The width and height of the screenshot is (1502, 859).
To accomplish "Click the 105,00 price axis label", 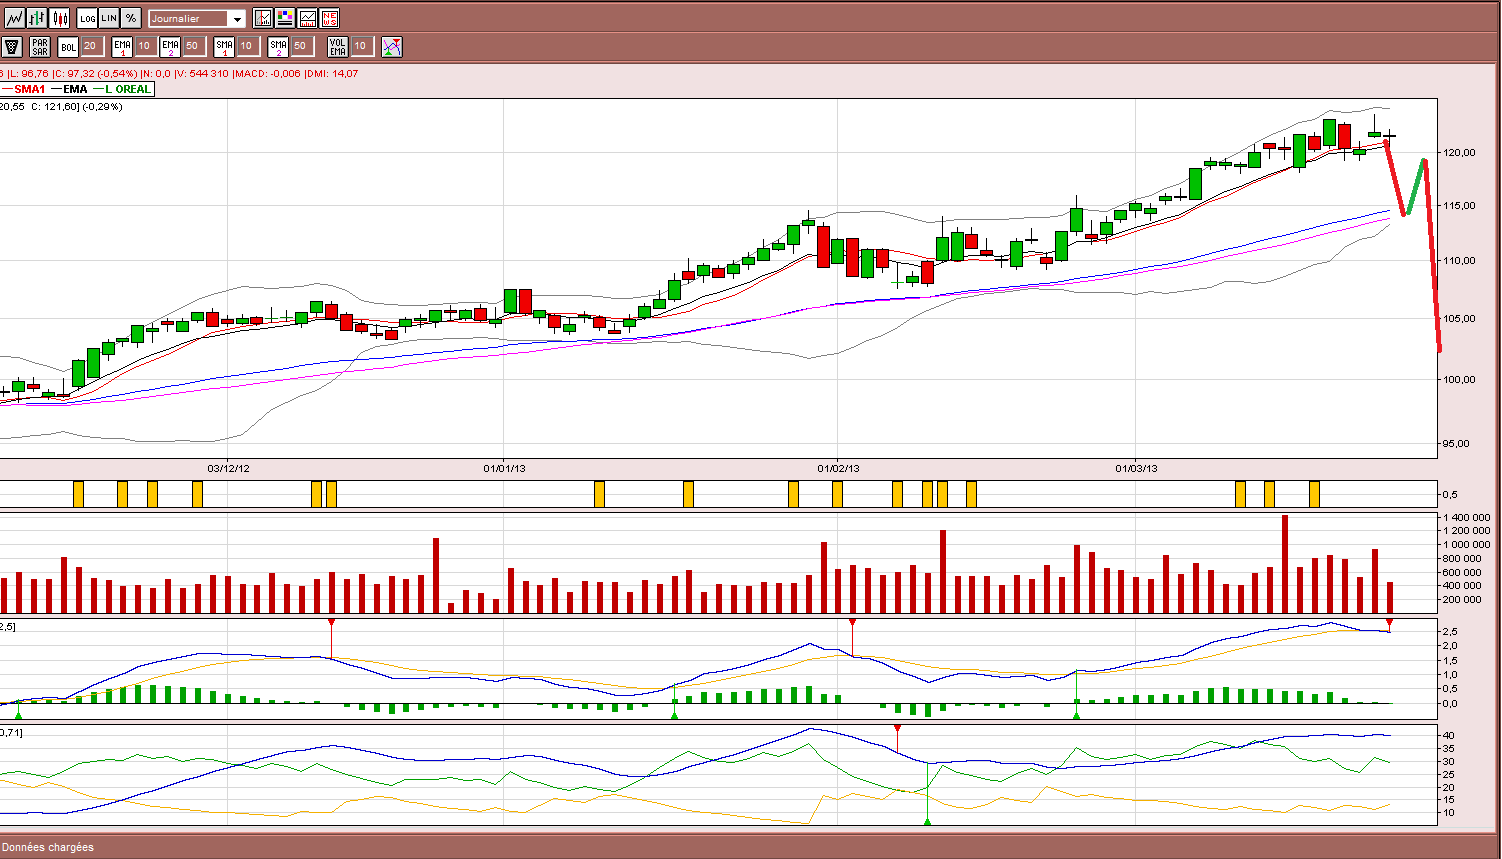I will (1459, 318).
